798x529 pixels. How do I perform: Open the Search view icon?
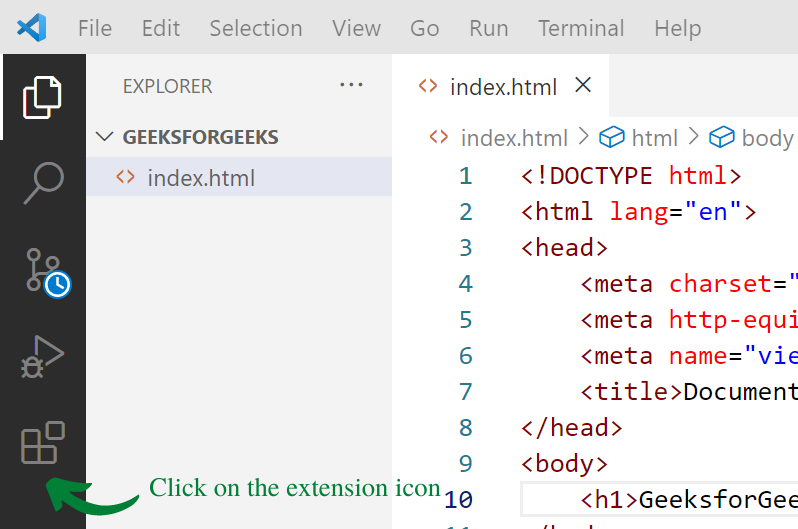click(x=43, y=183)
